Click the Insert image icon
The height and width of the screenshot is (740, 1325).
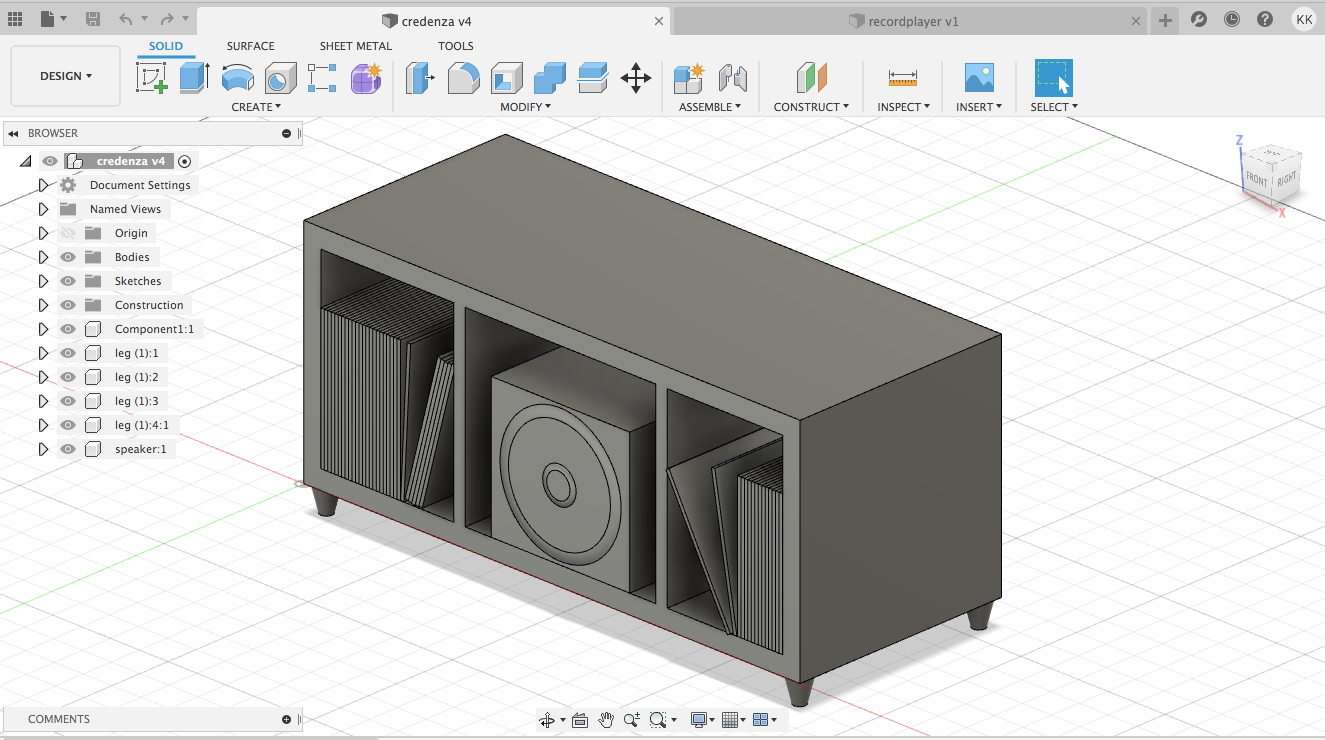(x=979, y=78)
